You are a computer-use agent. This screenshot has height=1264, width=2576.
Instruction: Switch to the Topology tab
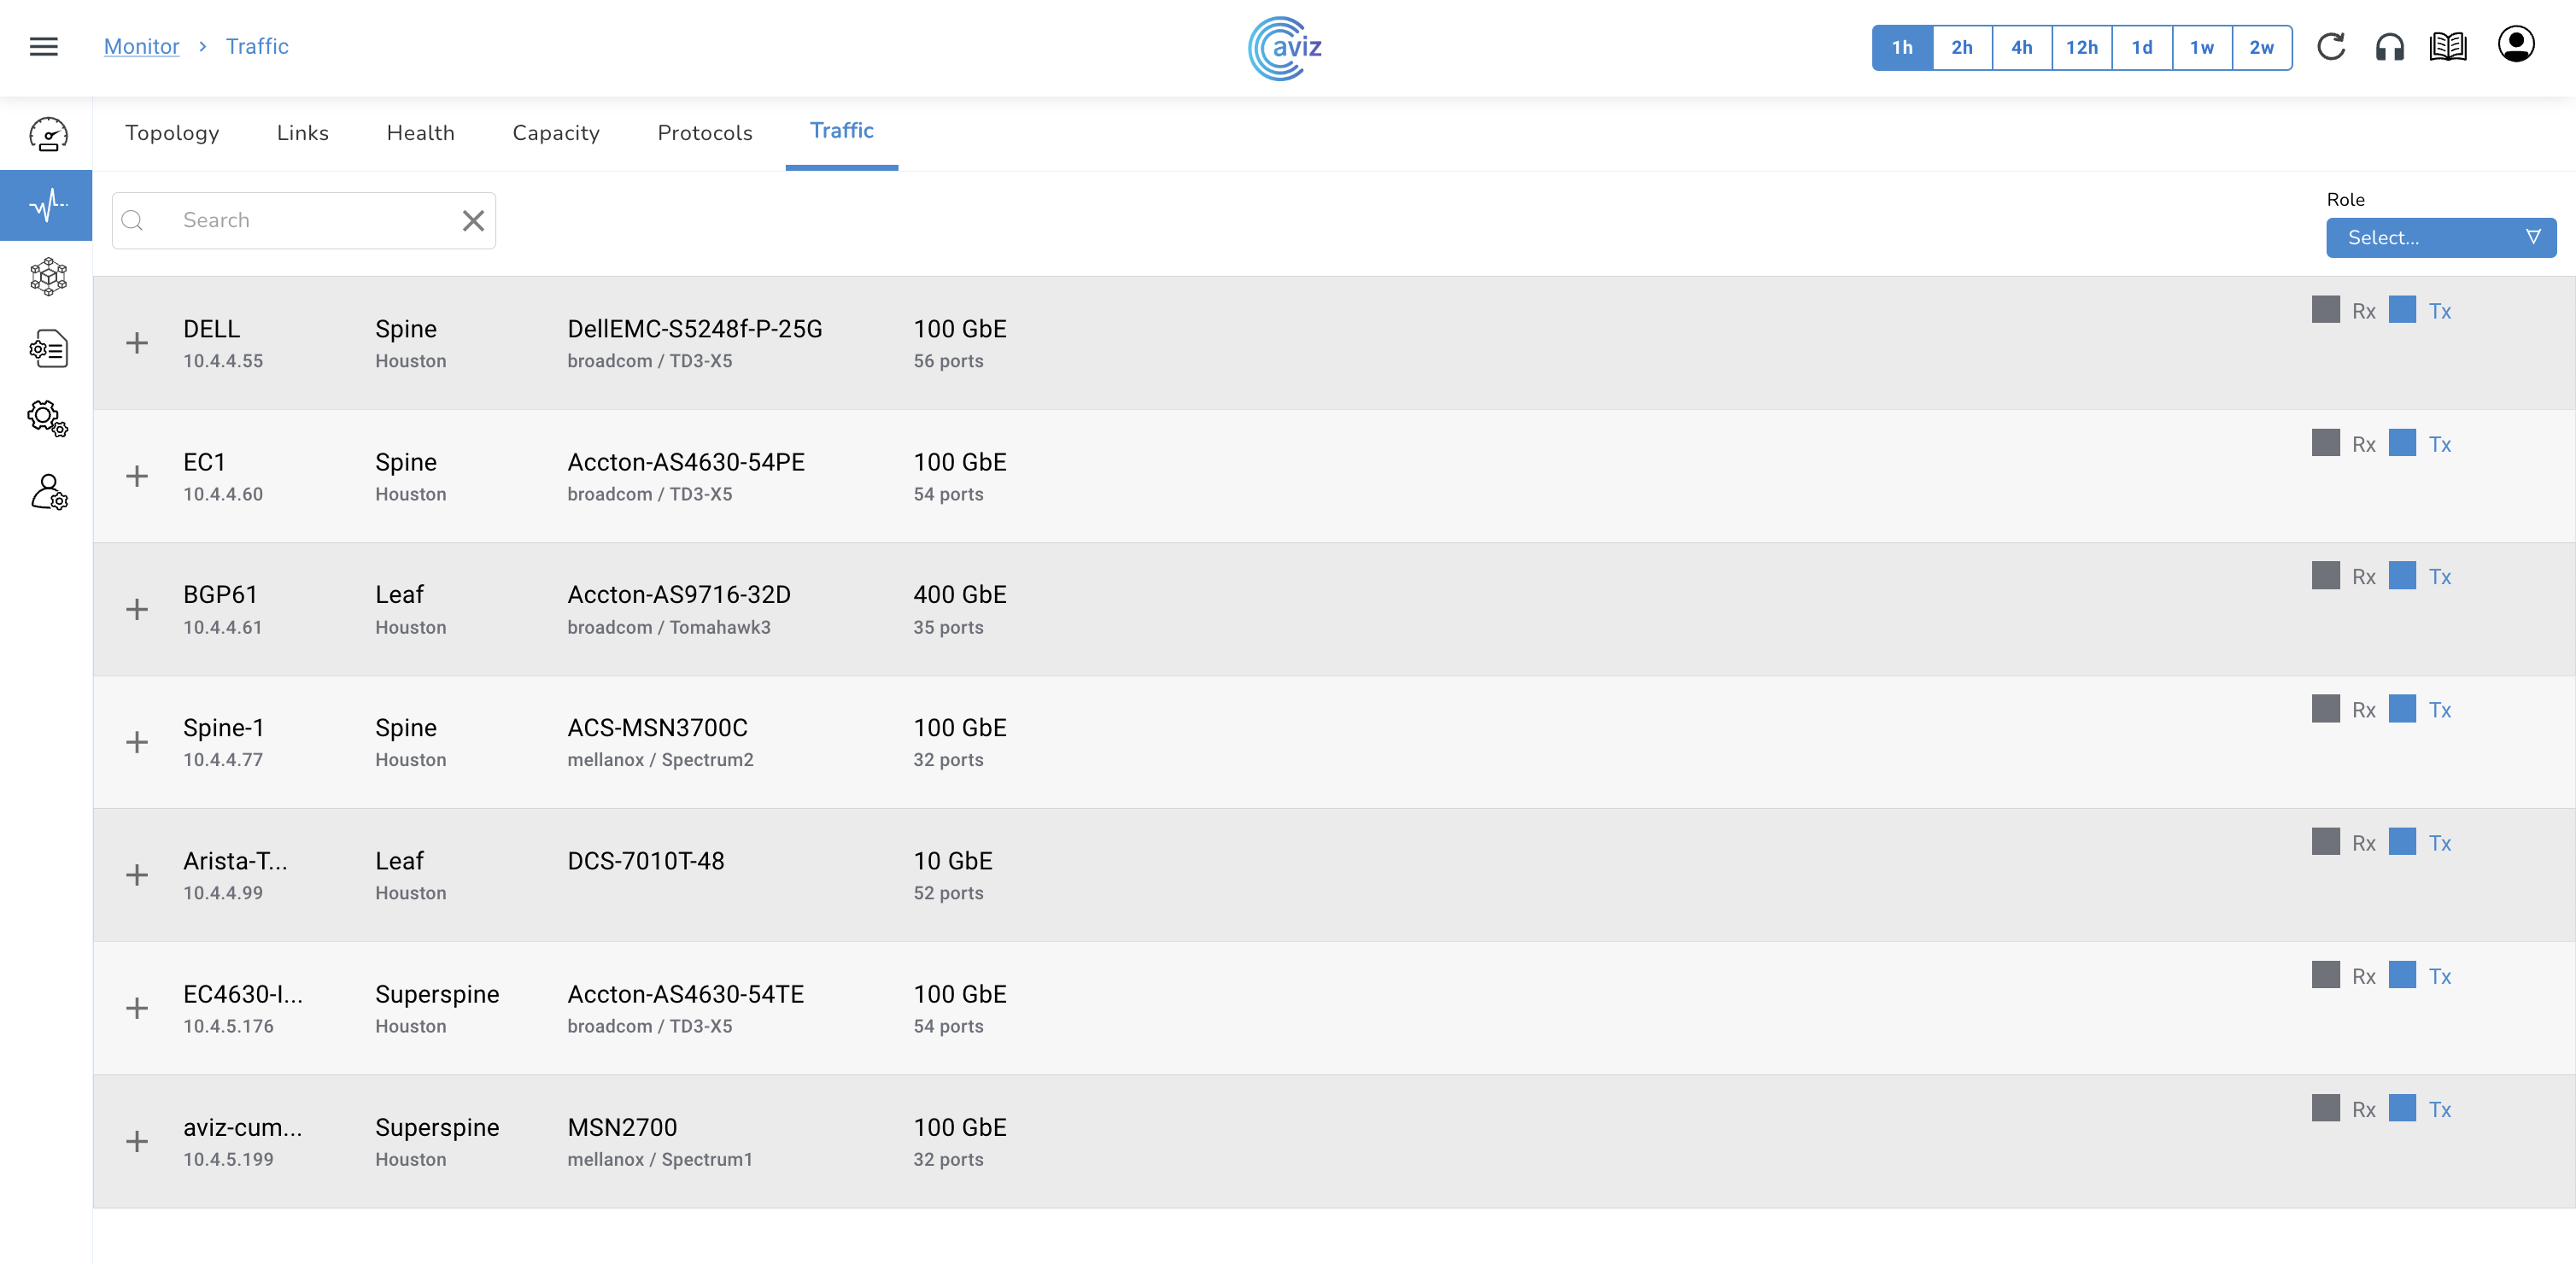(x=172, y=133)
